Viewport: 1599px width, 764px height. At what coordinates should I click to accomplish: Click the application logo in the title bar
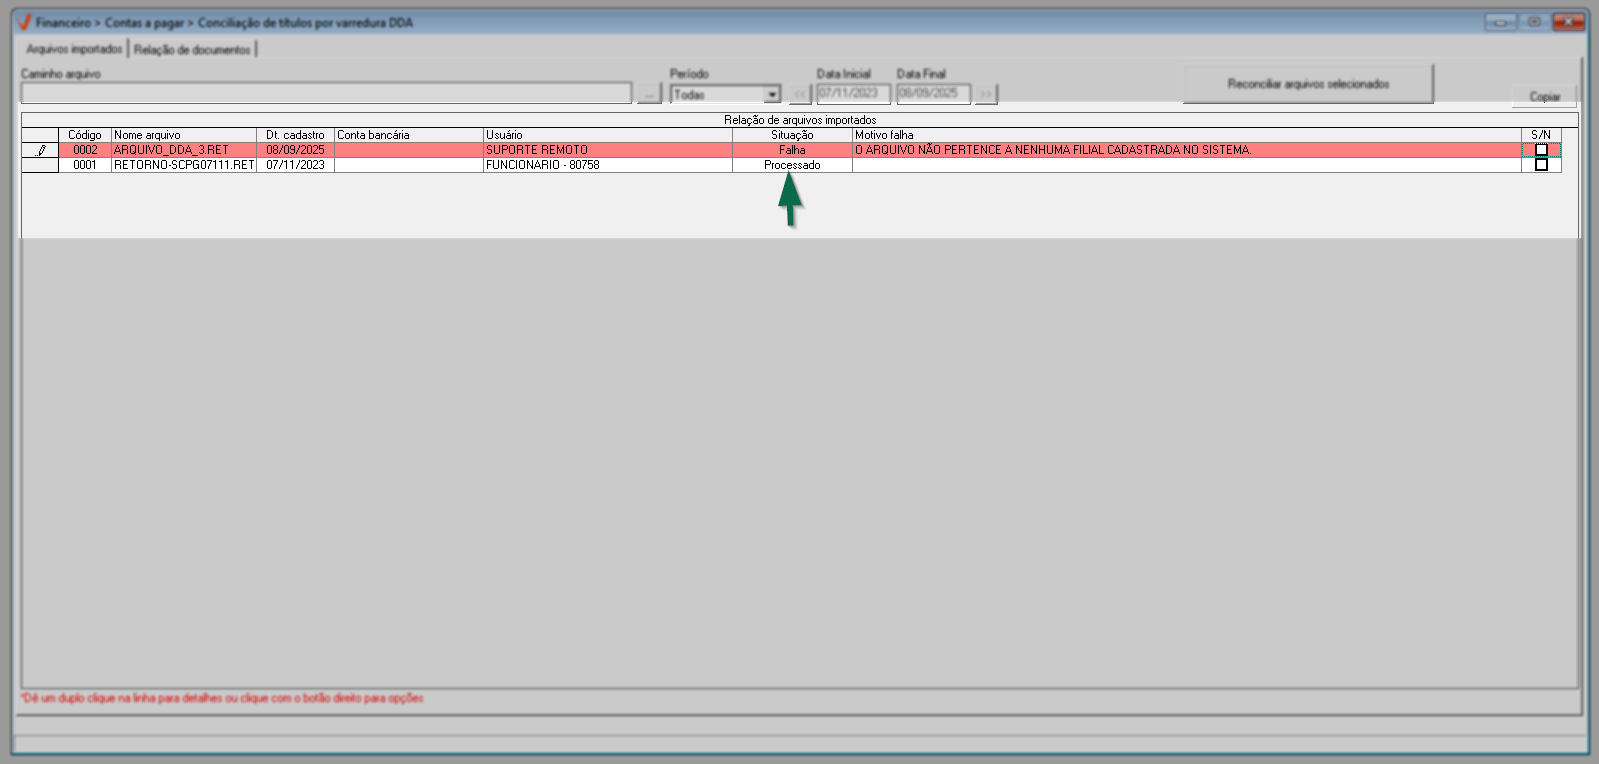tap(25, 22)
